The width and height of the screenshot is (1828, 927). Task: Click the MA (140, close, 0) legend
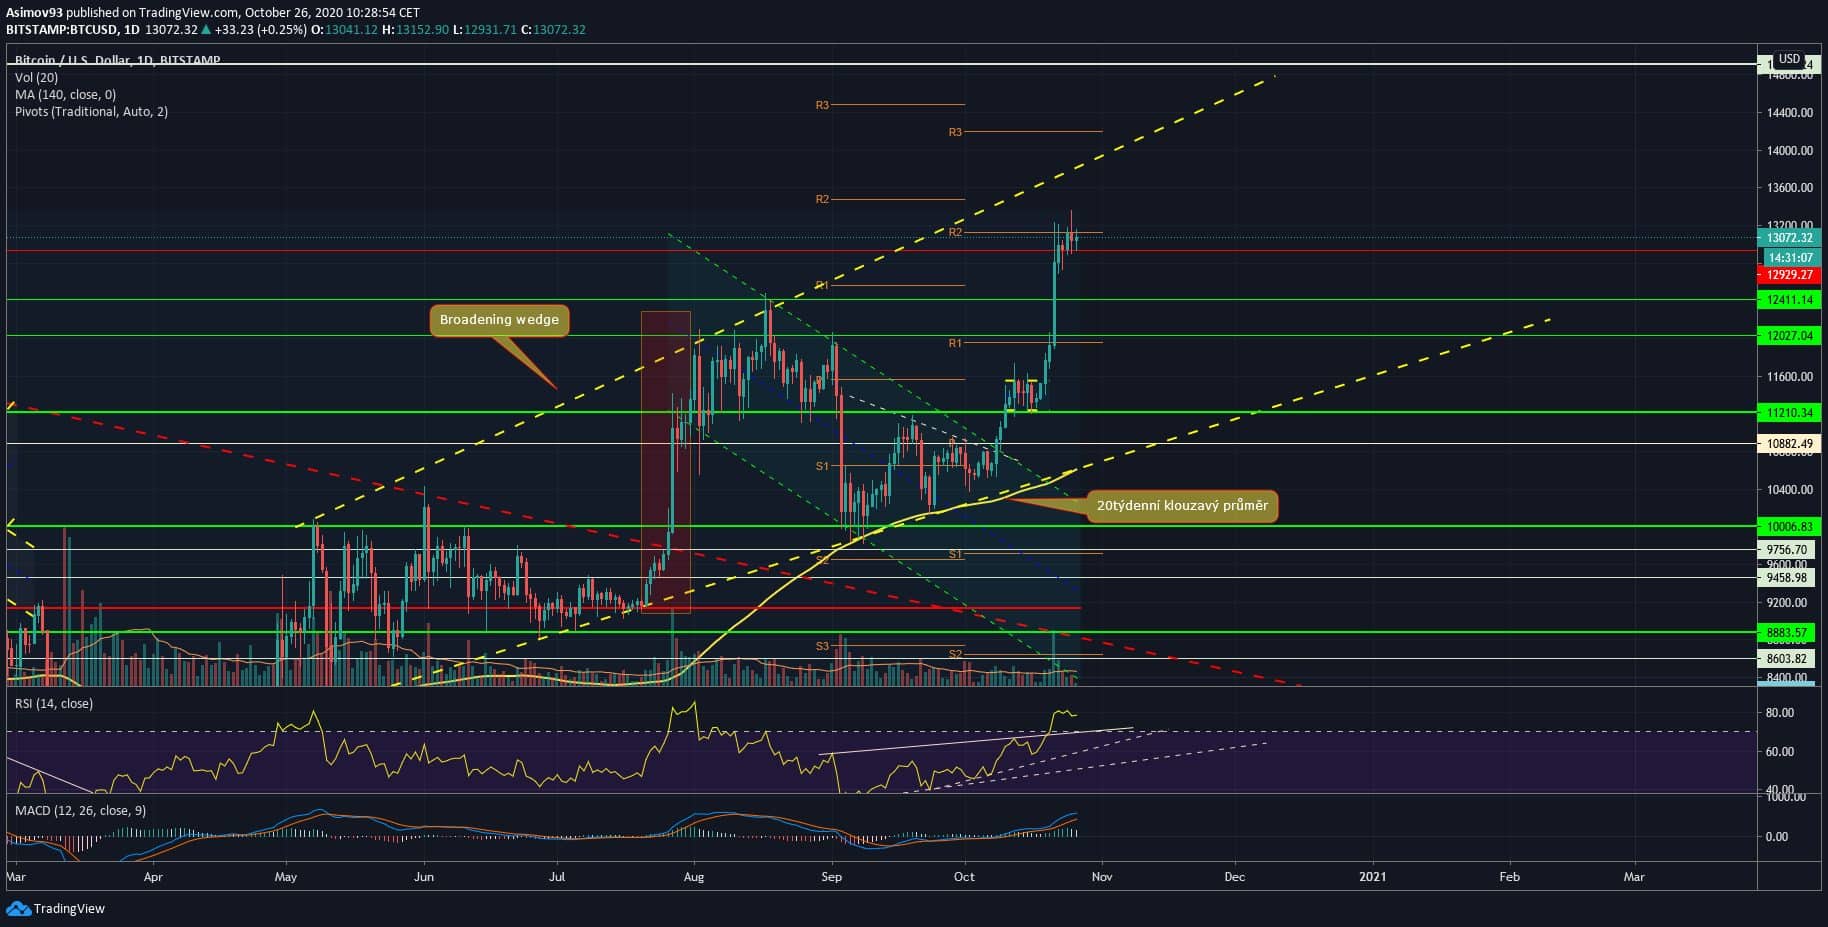tap(65, 95)
